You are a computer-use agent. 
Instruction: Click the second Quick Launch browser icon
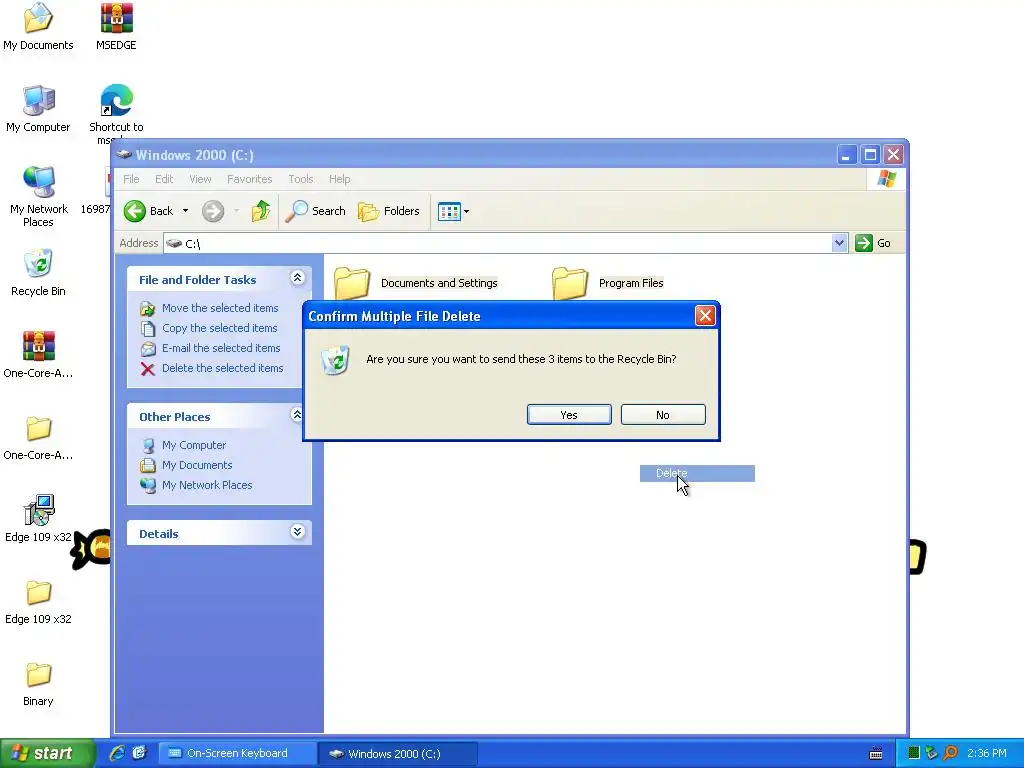pyautogui.click(x=139, y=753)
